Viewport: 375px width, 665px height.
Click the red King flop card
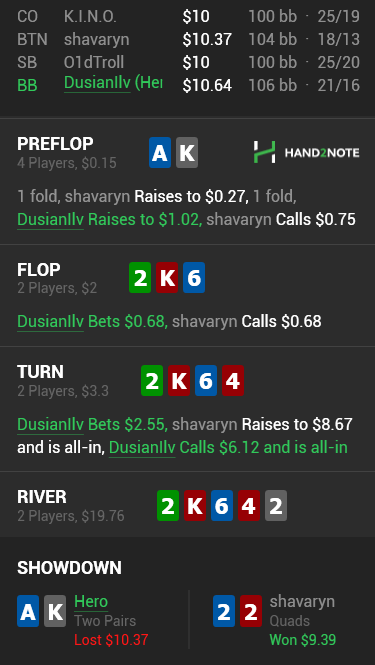tap(167, 277)
